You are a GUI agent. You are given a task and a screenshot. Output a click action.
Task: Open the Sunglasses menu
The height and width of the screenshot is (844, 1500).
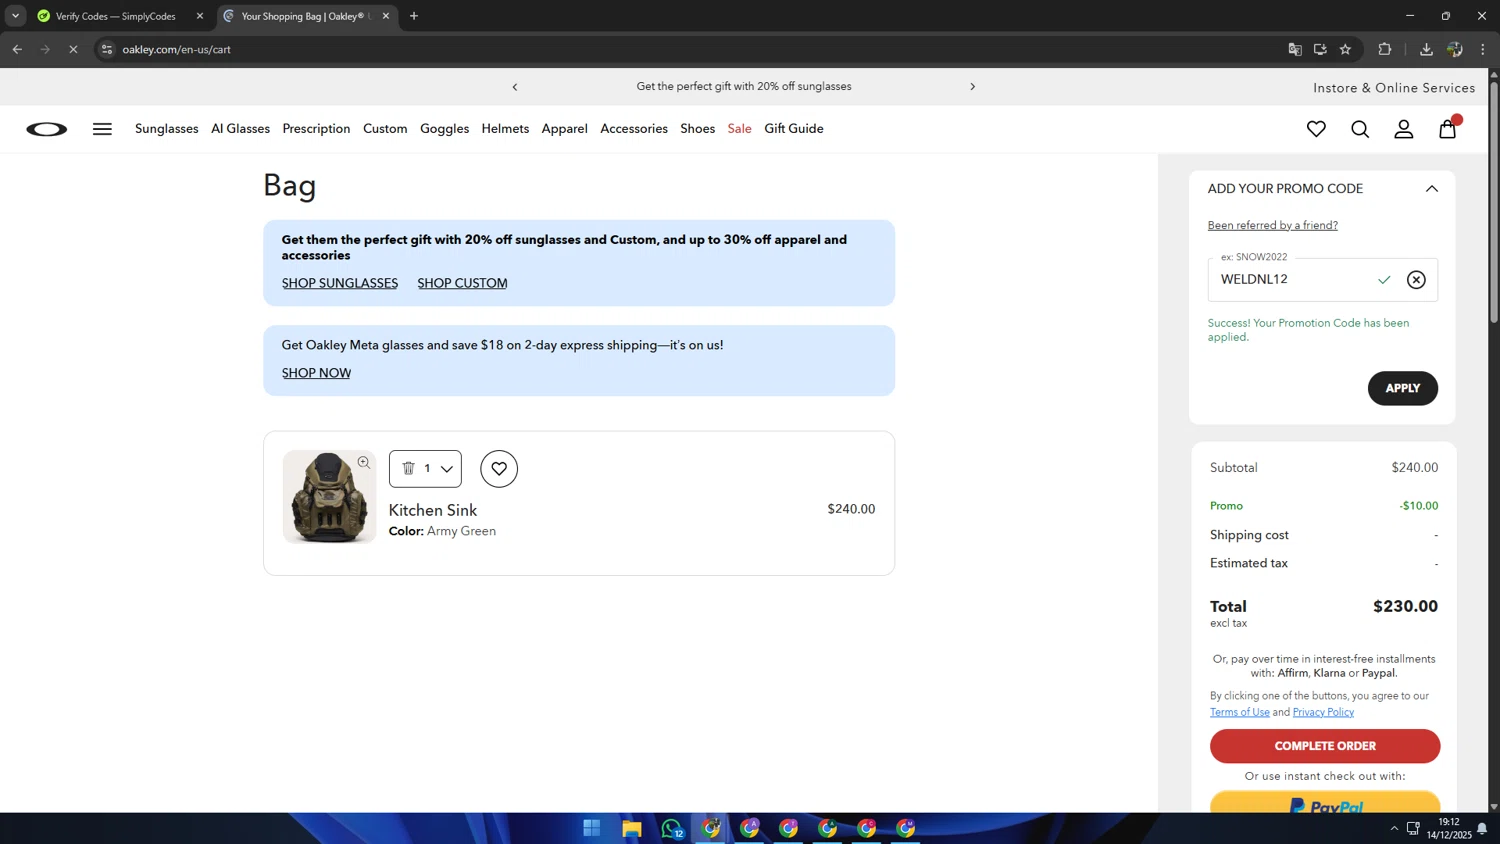click(x=167, y=129)
